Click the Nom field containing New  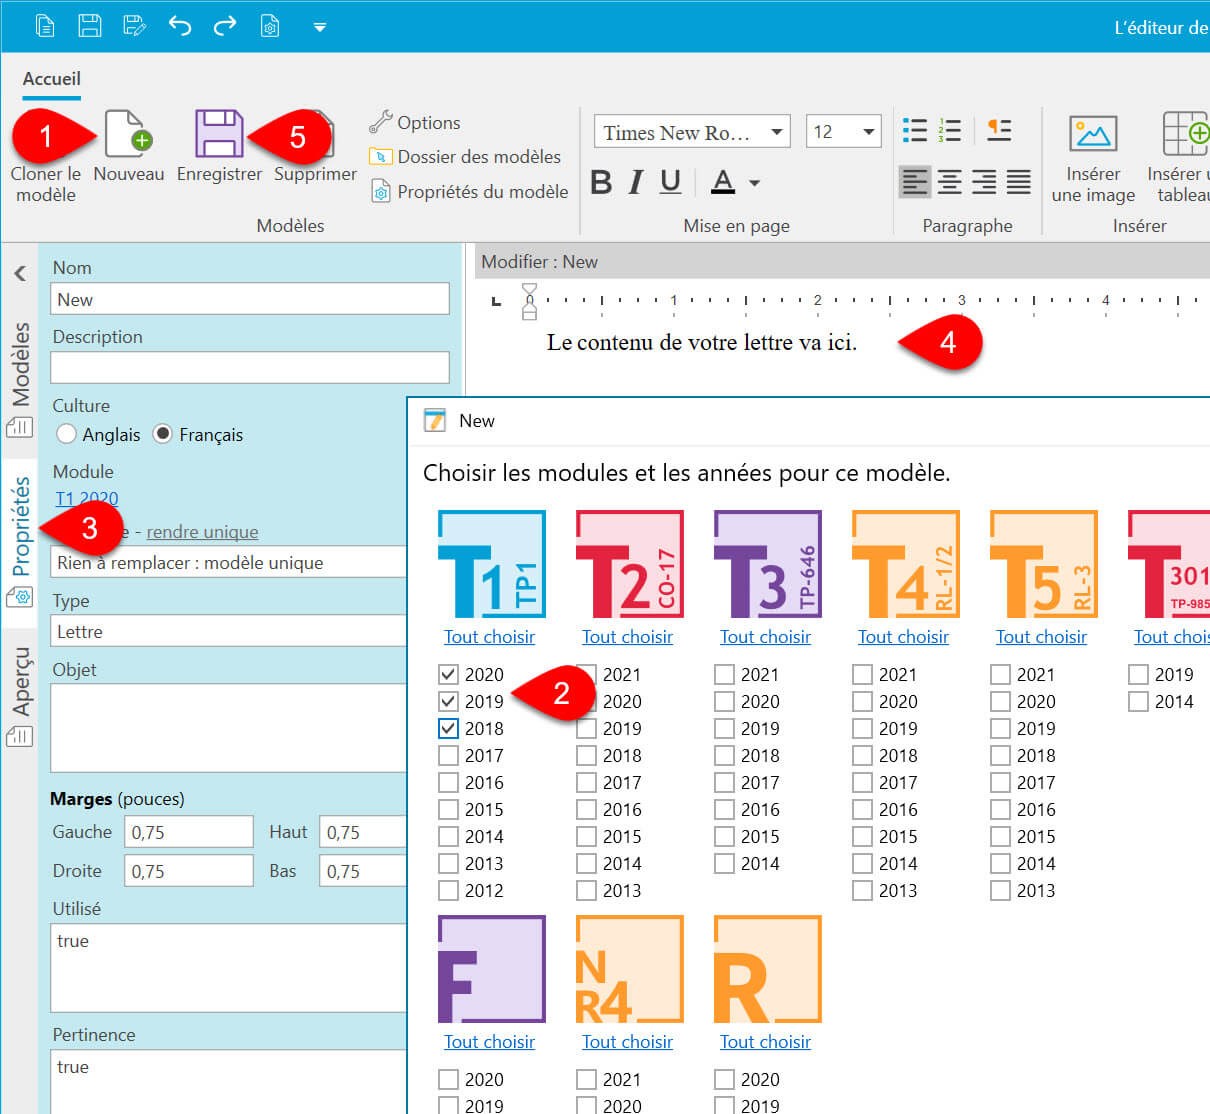pos(249,299)
